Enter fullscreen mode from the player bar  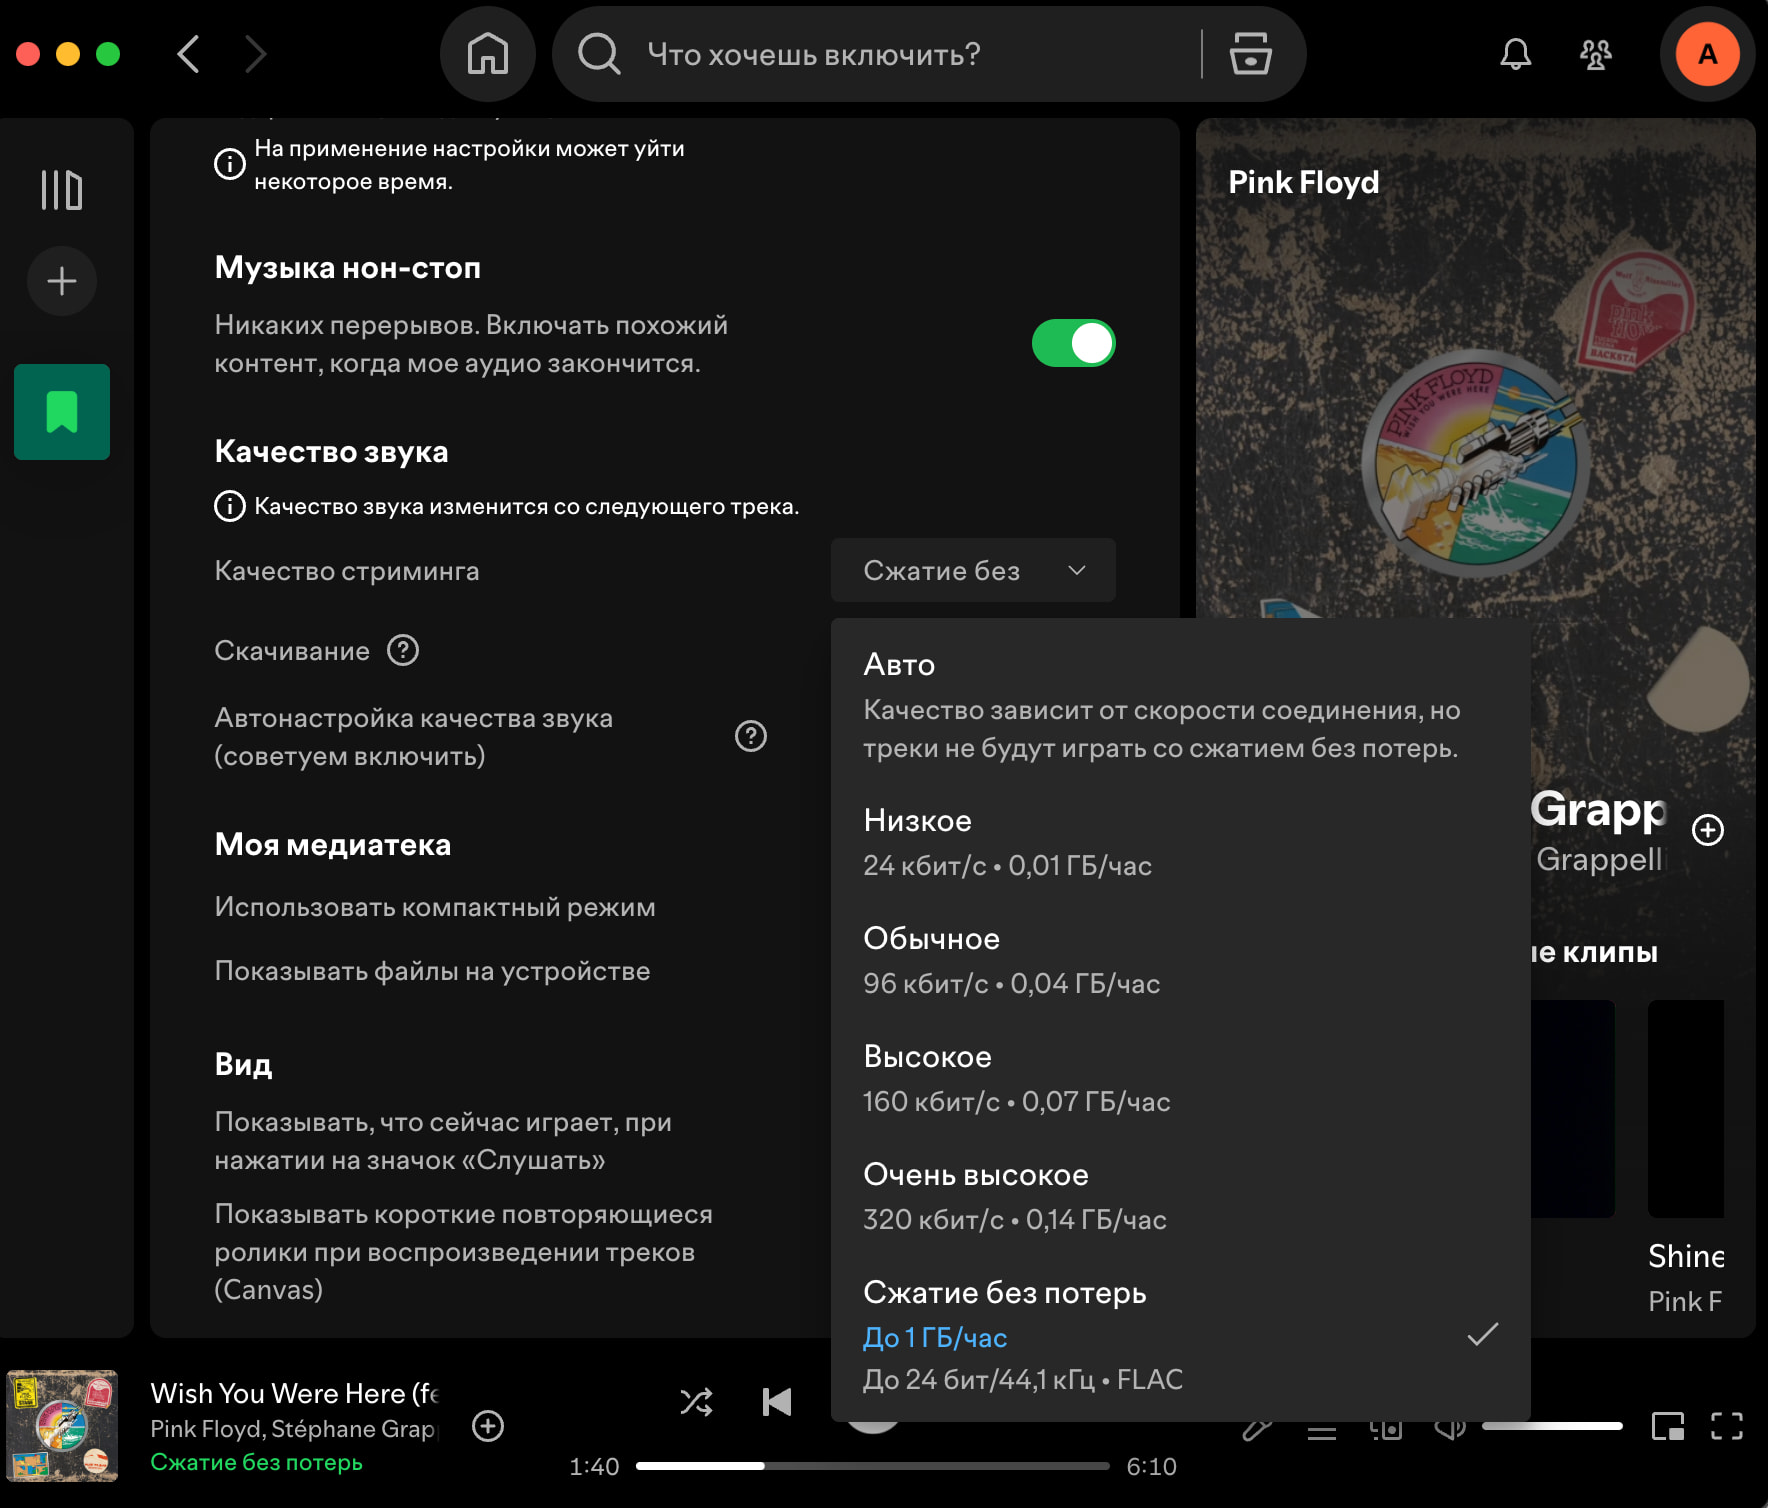pyautogui.click(x=1726, y=1426)
